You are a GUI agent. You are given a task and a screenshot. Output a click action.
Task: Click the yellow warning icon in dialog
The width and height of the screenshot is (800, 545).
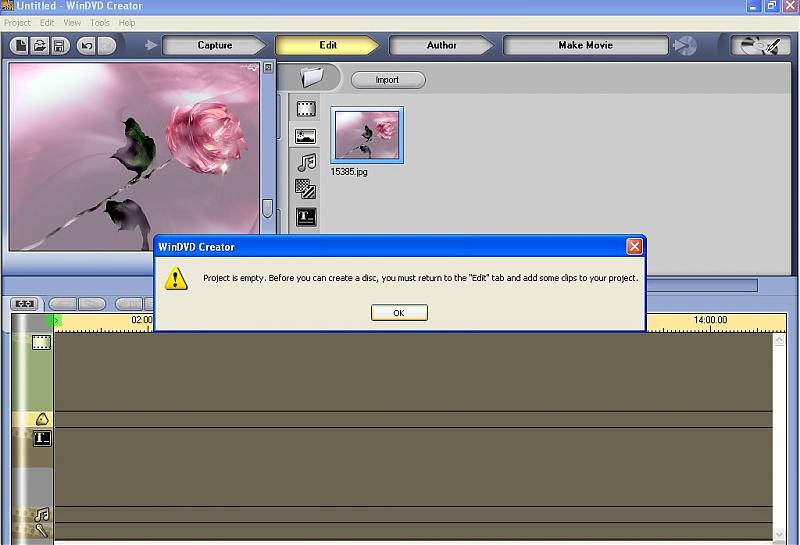coord(176,279)
